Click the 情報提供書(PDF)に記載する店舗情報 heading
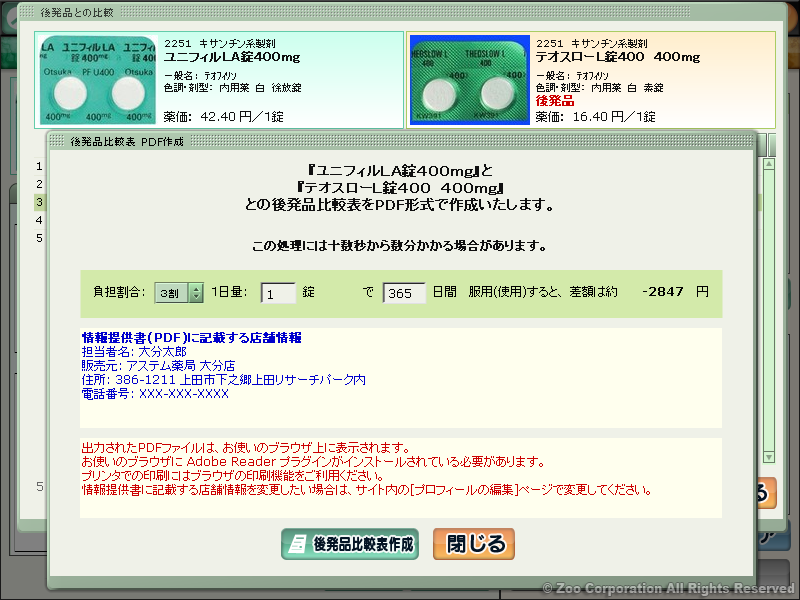 (191, 338)
